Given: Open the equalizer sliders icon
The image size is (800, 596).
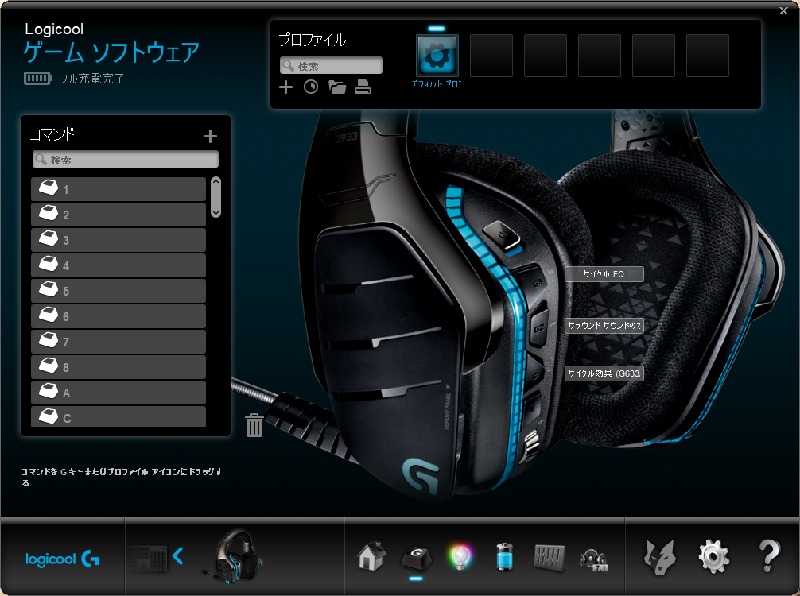Looking at the screenshot, I should [x=549, y=557].
